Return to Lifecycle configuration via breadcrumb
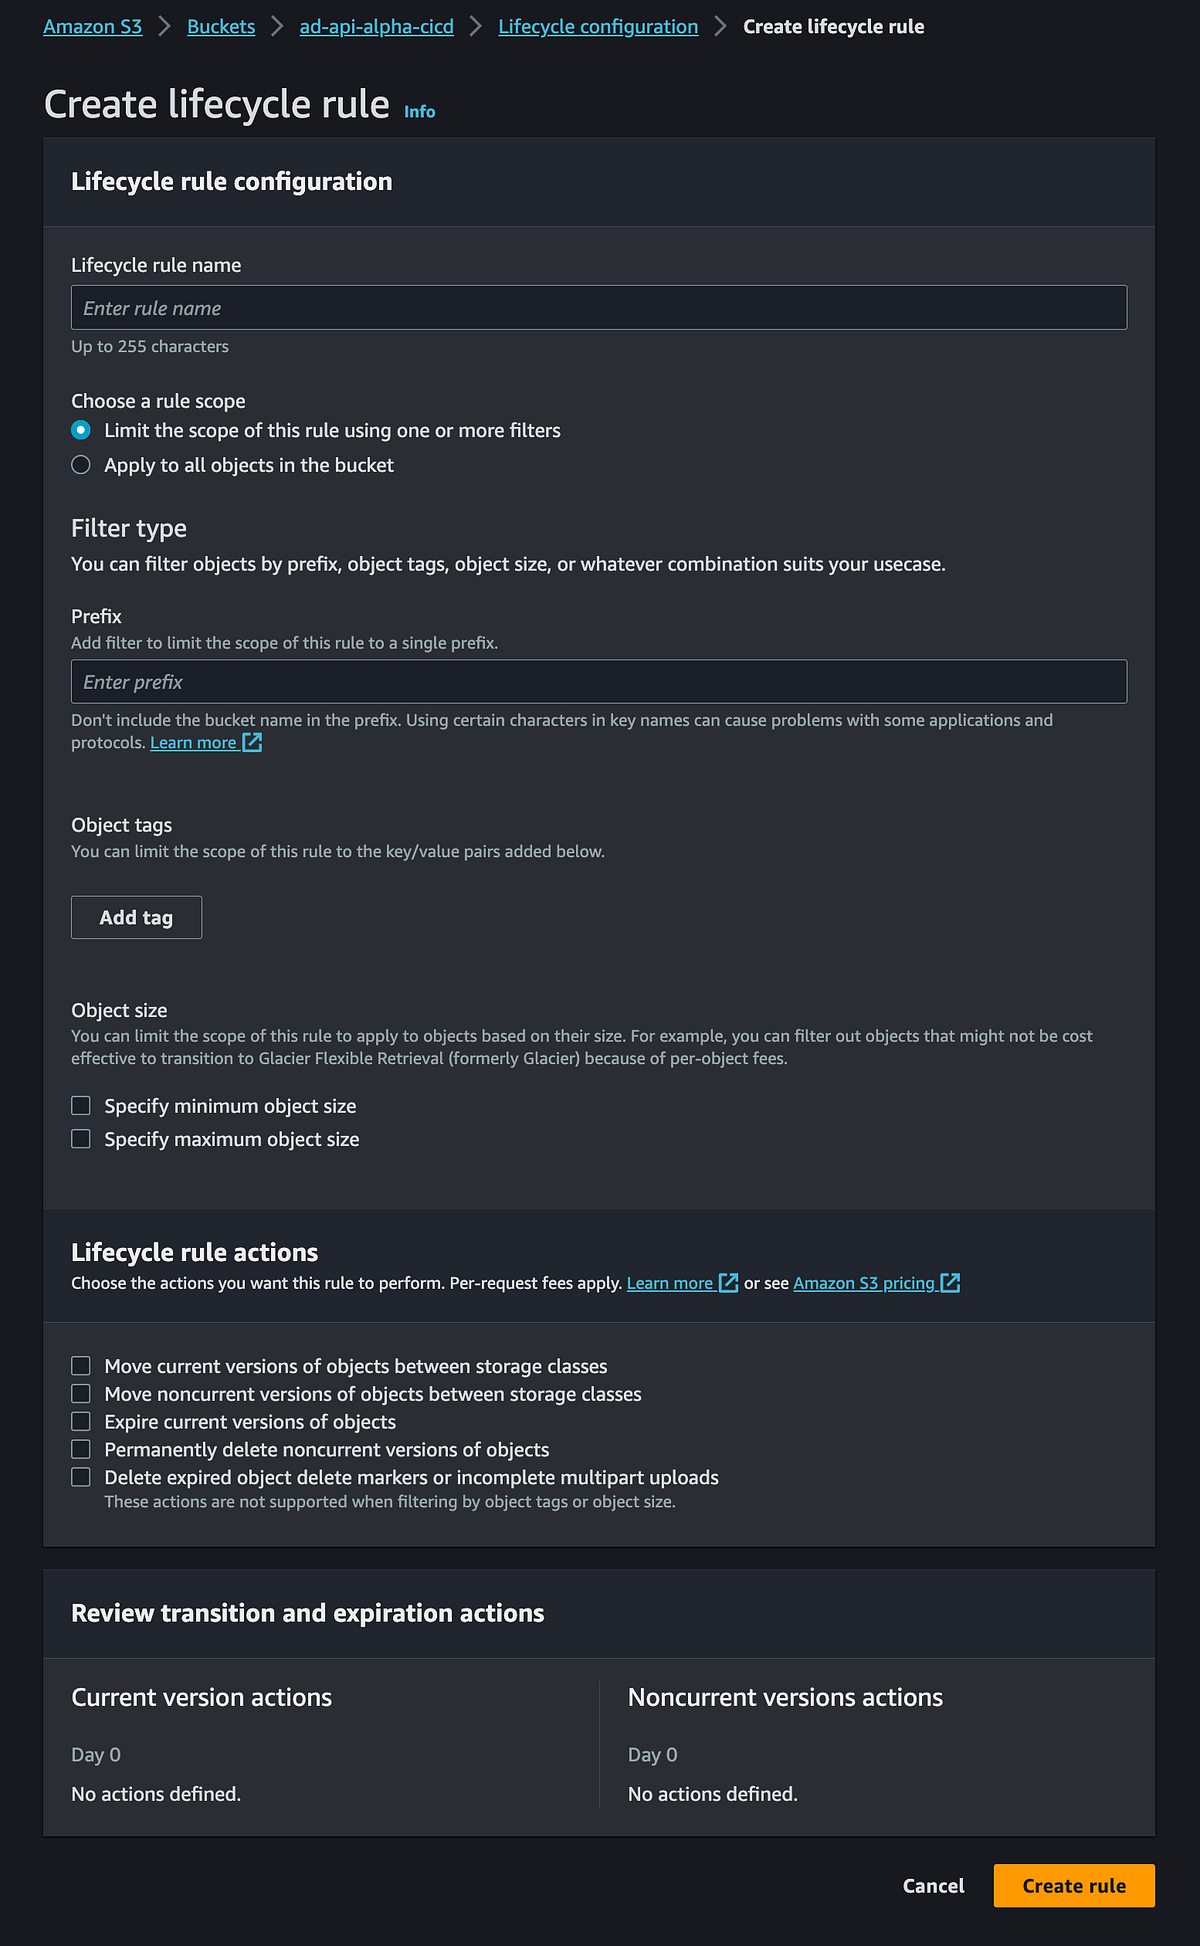 [x=598, y=26]
